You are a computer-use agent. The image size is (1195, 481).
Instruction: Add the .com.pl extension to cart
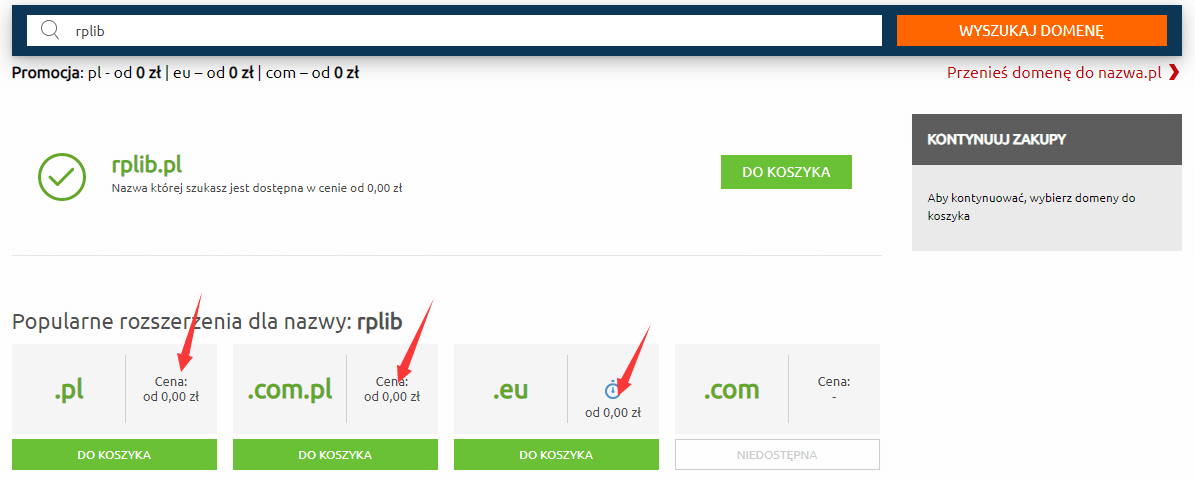tap(335, 455)
